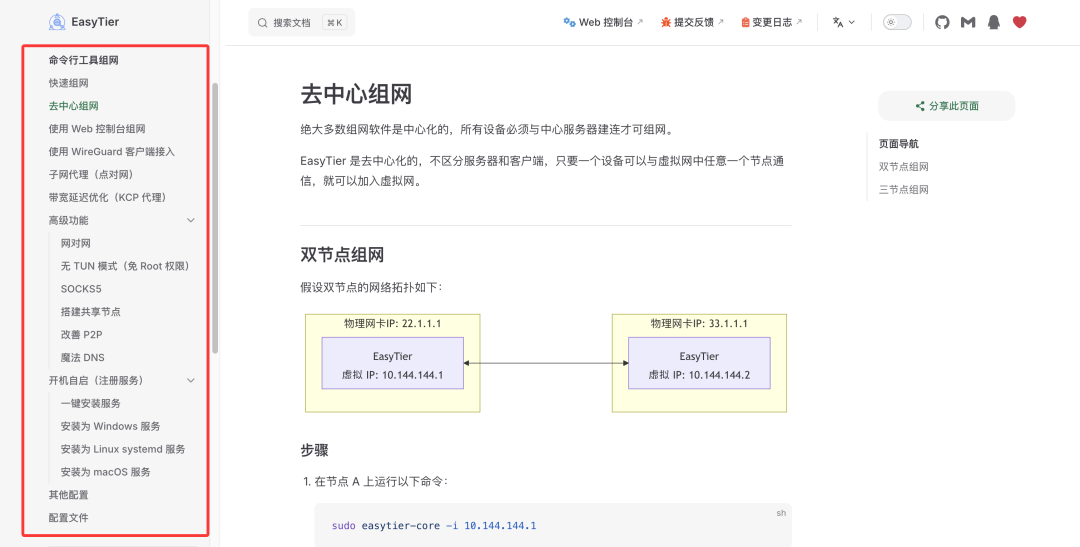
Task: Click the 分享此页面 button
Action: point(946,106)
